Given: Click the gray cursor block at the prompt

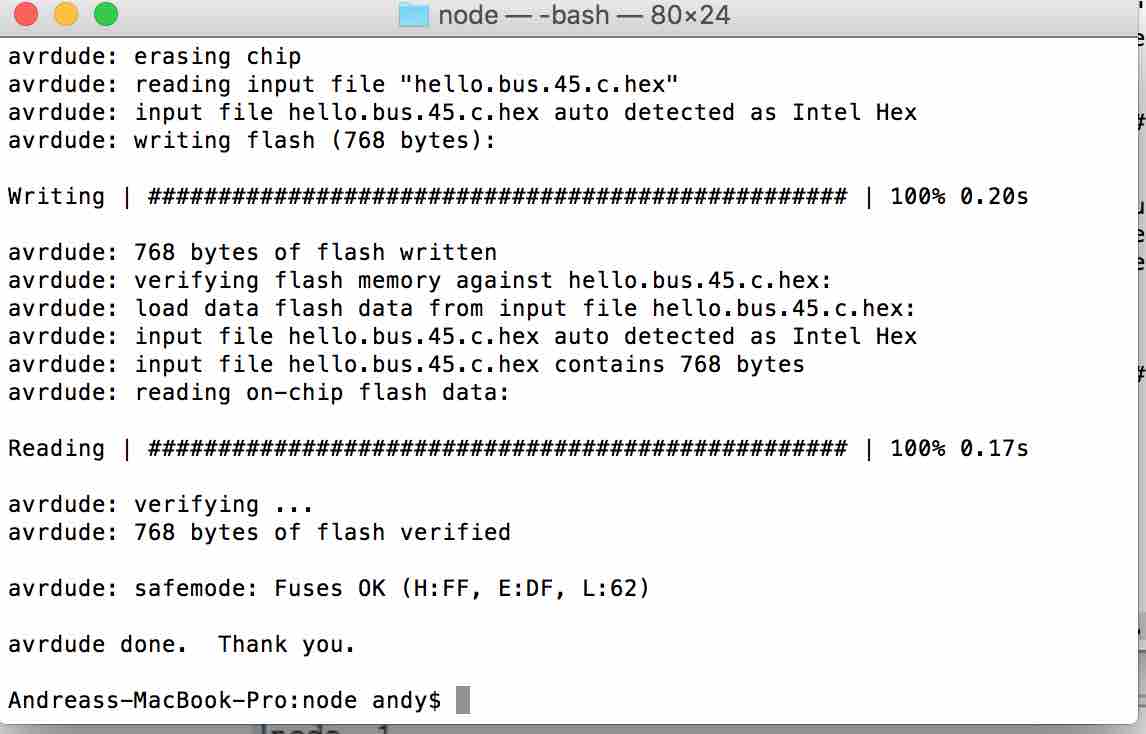Looking at the screenshot, I should click(463, 700).
